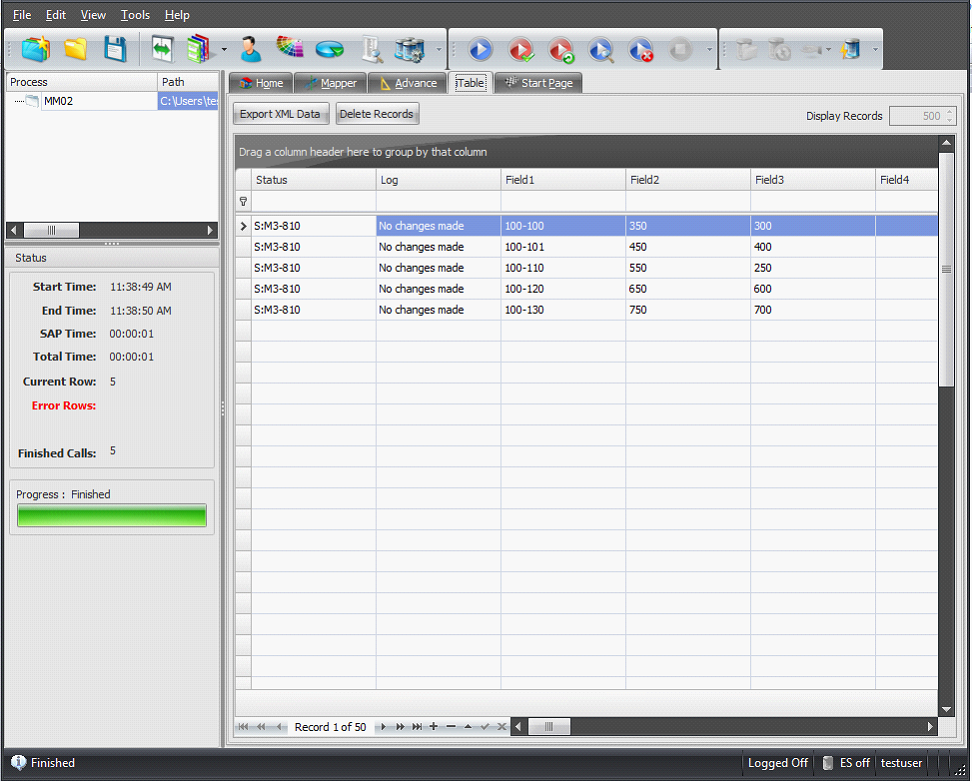Viewport: 973px width, 782px height.
Task: Click the floppy disk Save icon
Action: 115,48
